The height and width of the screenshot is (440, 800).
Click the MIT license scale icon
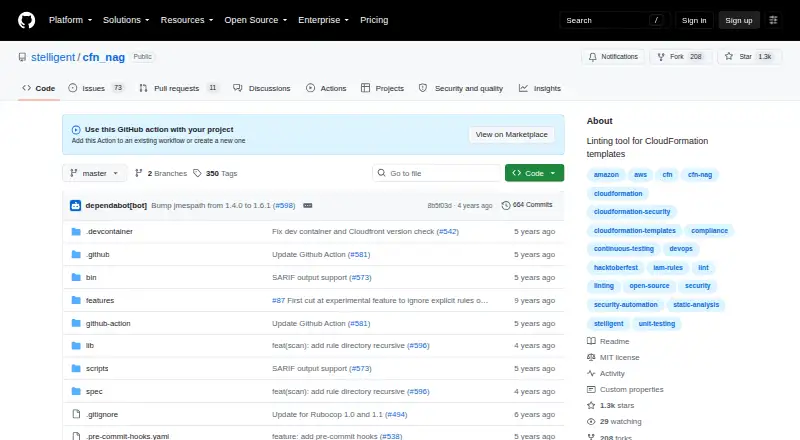point(591,357)
